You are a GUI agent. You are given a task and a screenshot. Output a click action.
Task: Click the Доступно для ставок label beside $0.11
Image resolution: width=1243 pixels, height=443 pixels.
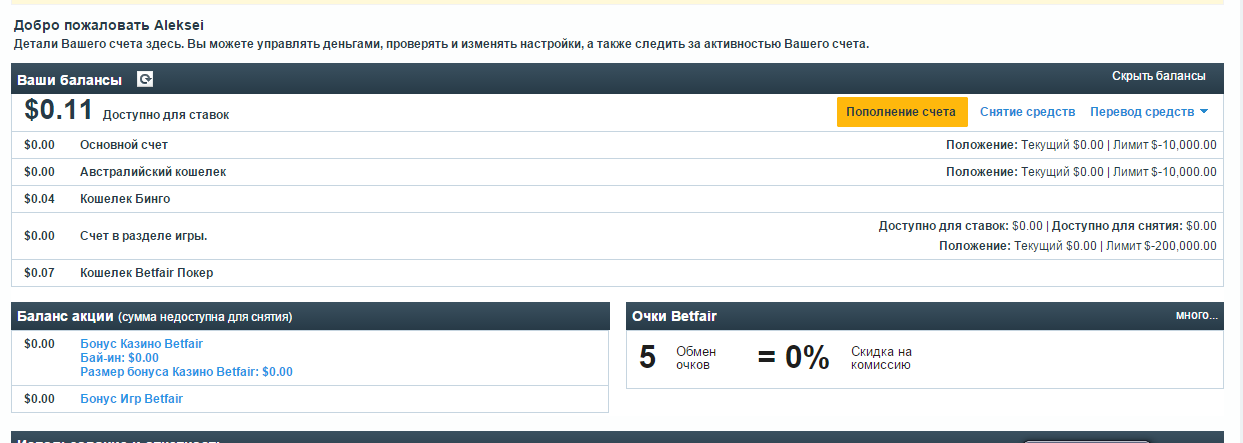pyautogui.click(x=166, y=115)
